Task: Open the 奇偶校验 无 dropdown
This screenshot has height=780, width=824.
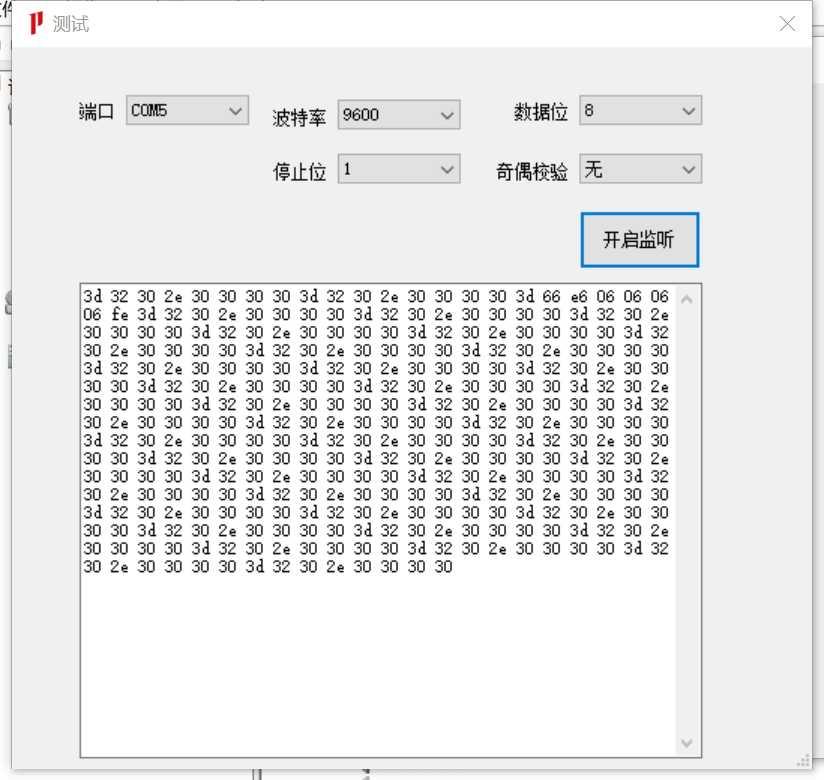Action: (x=641, y=169)
